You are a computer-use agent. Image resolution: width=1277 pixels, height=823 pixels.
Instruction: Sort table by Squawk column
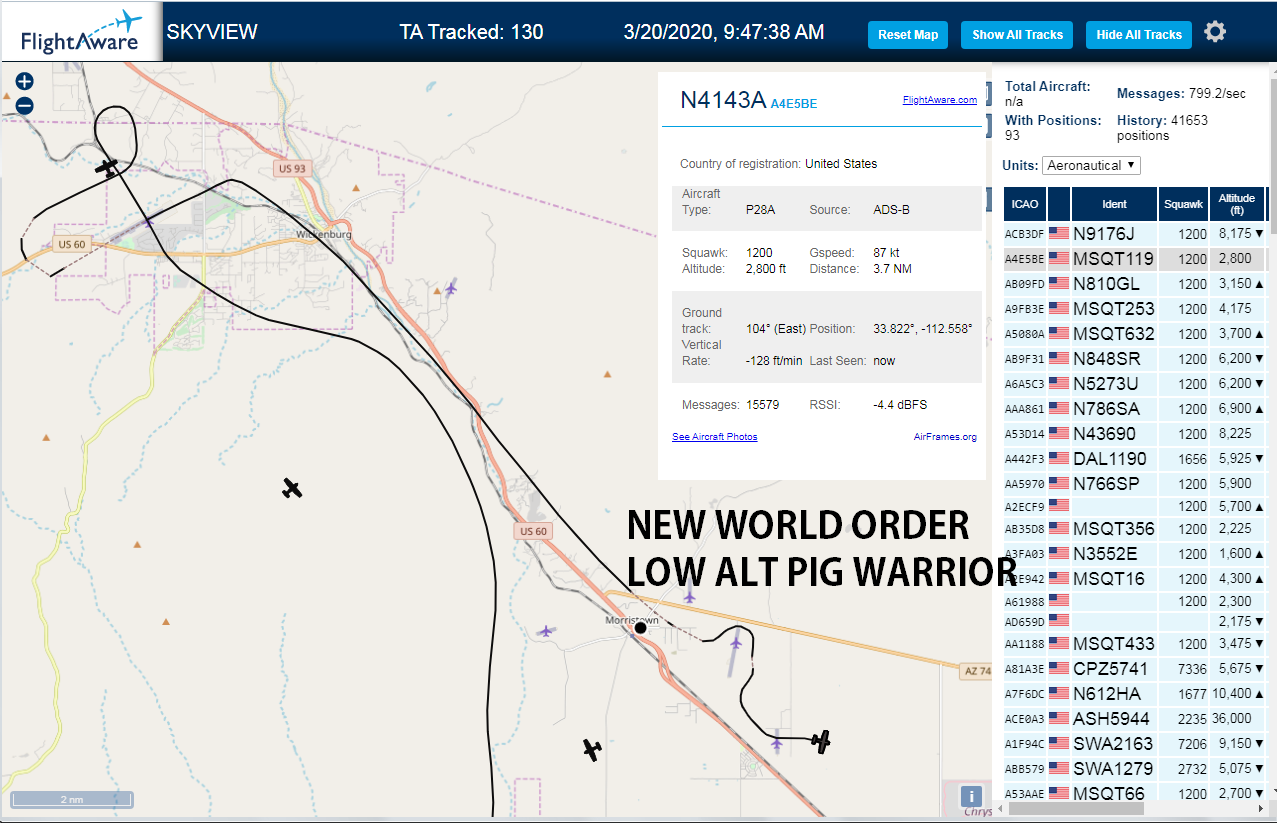point(1183,204)
